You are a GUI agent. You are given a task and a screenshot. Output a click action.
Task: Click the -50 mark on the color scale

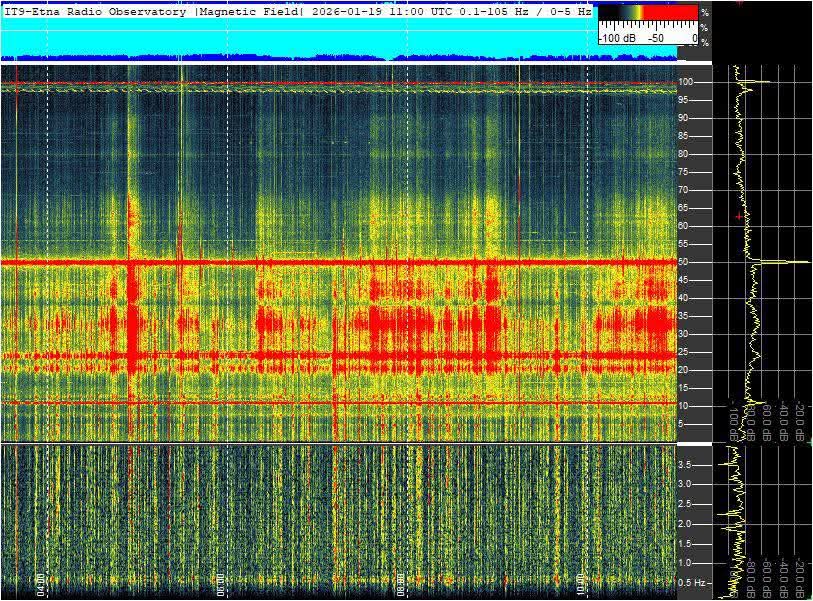(656, 38)
